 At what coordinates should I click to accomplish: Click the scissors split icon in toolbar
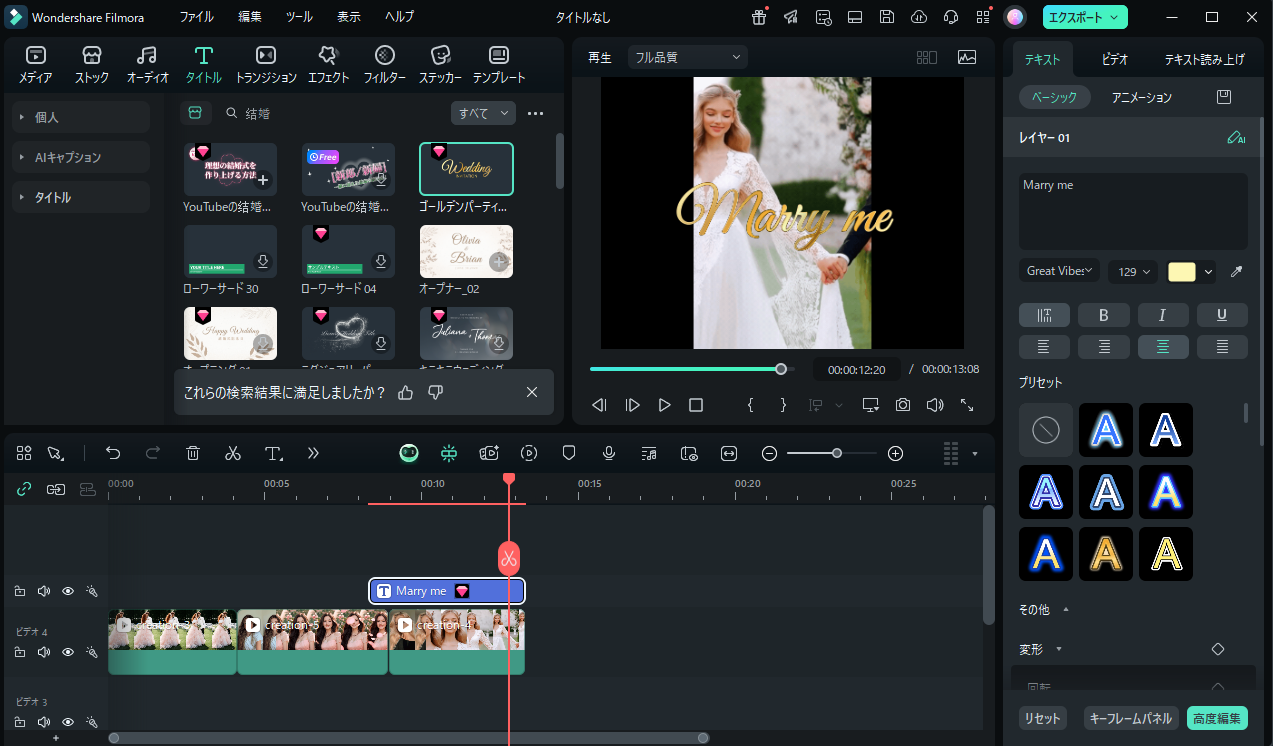(x=233, y=453)
